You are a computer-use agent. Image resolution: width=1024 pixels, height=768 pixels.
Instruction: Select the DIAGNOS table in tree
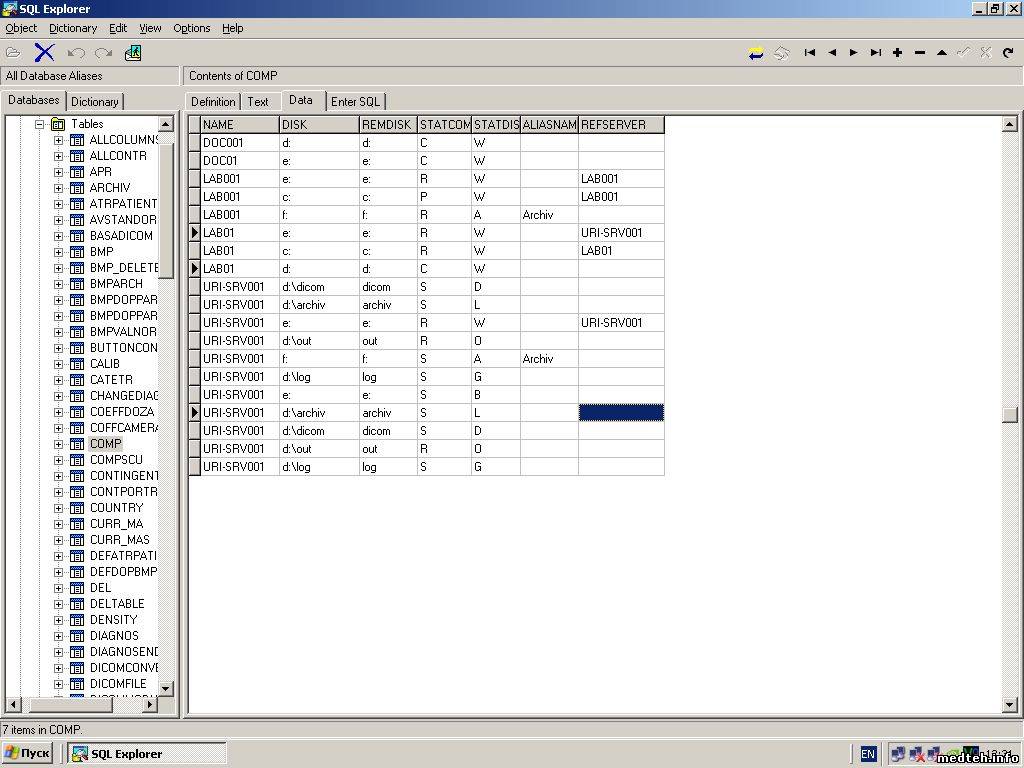pyautogui.click(x=114, y=636)
